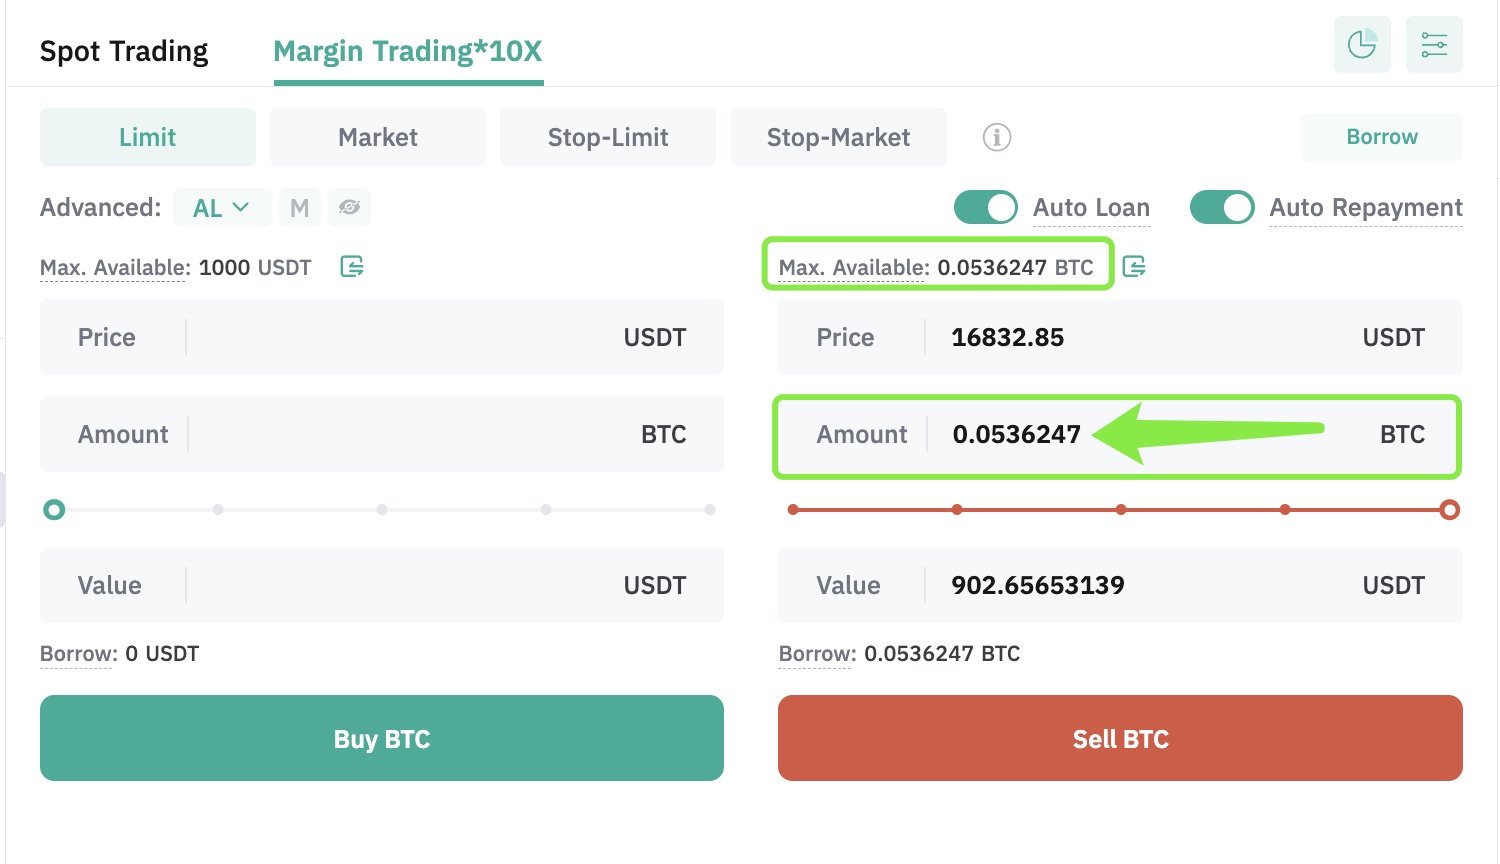Click the Borrow button
The height and width of the screenshot is (864, 1500).
tap(1382, 137)
